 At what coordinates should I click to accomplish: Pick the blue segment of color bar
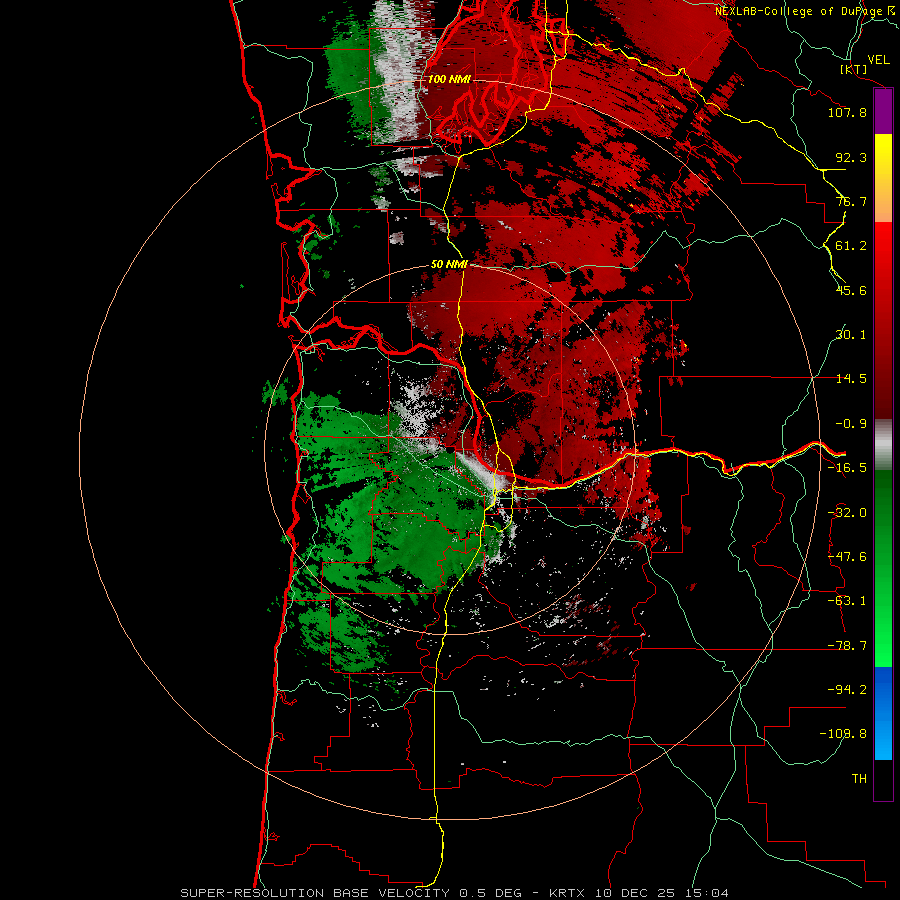point(883,713)
